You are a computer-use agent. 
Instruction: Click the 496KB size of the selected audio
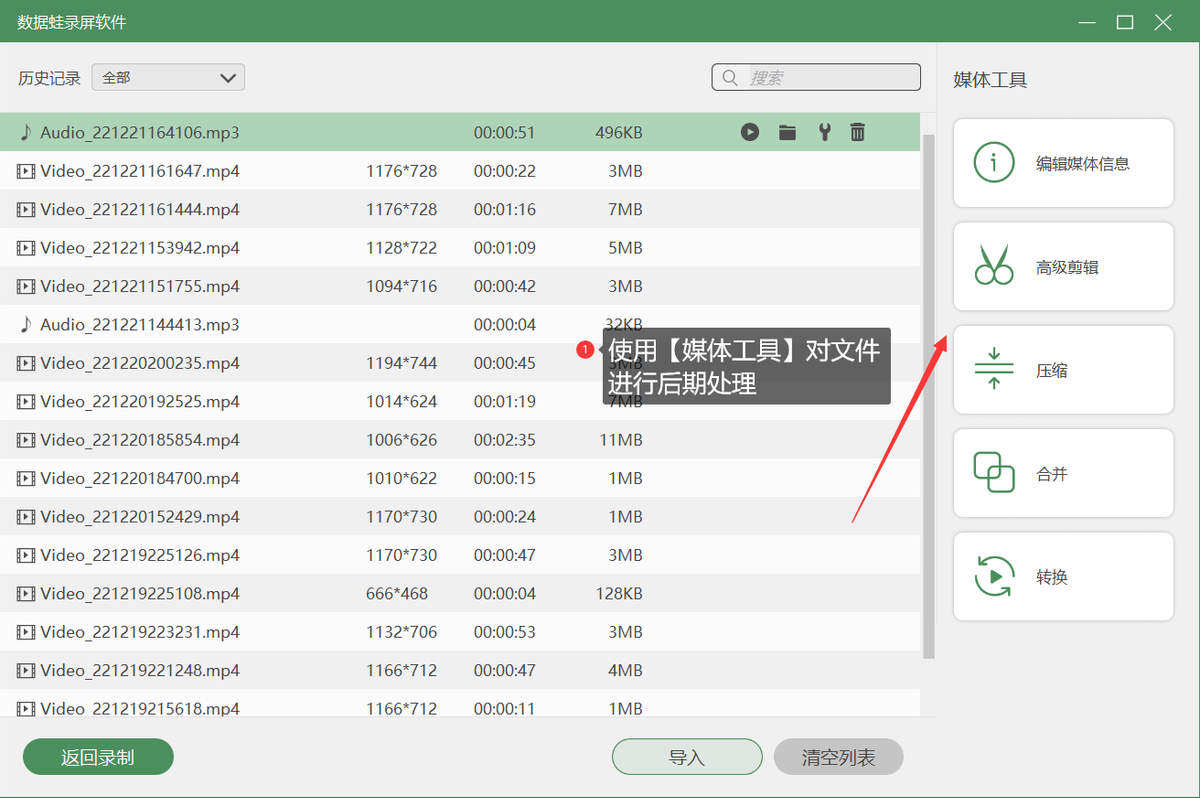click(619, 132)
